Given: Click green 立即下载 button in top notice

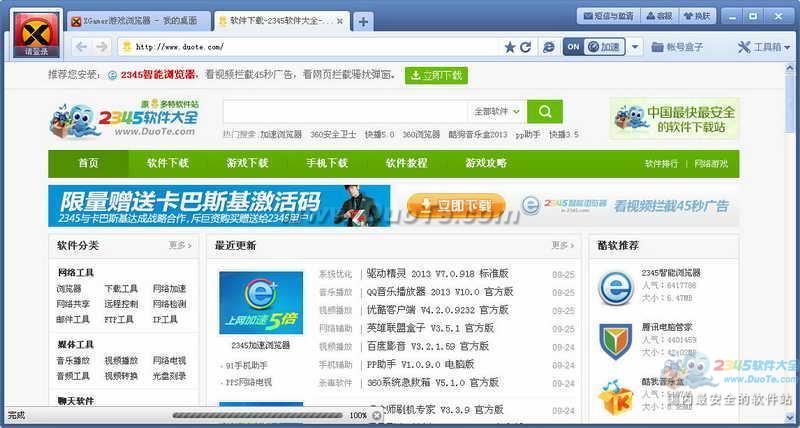Looking at the screenshot, I should click(x=436, y=75).
